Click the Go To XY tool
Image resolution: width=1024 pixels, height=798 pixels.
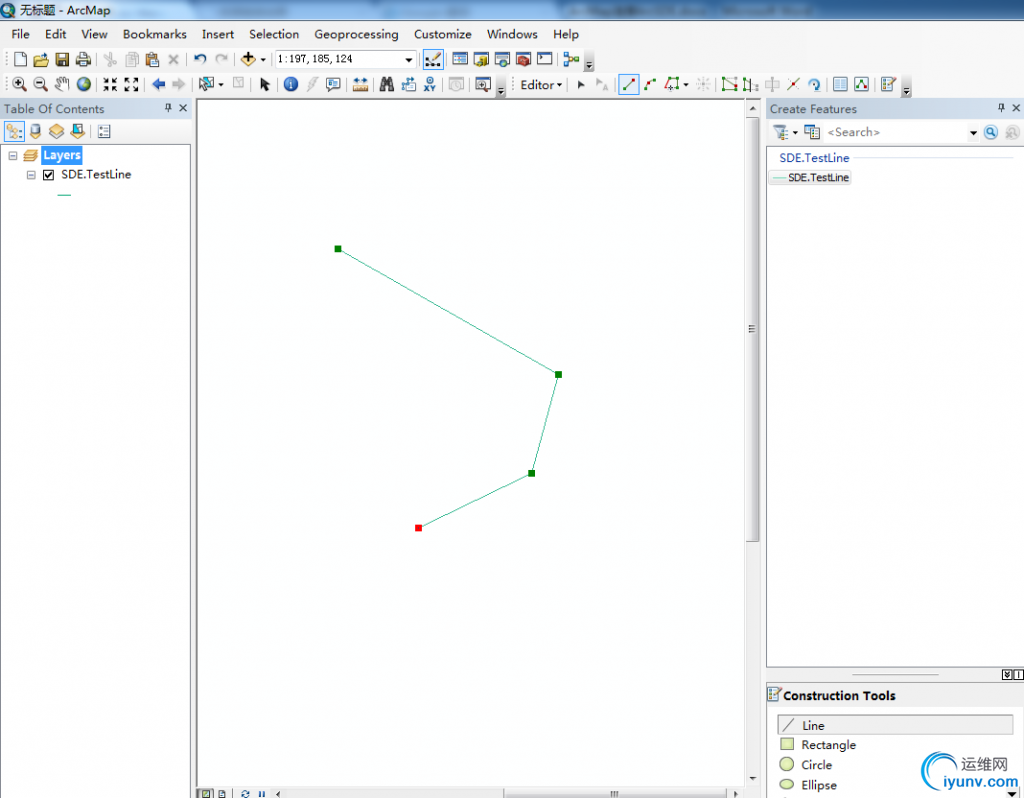pyautogui.click(x=429, y=84)
